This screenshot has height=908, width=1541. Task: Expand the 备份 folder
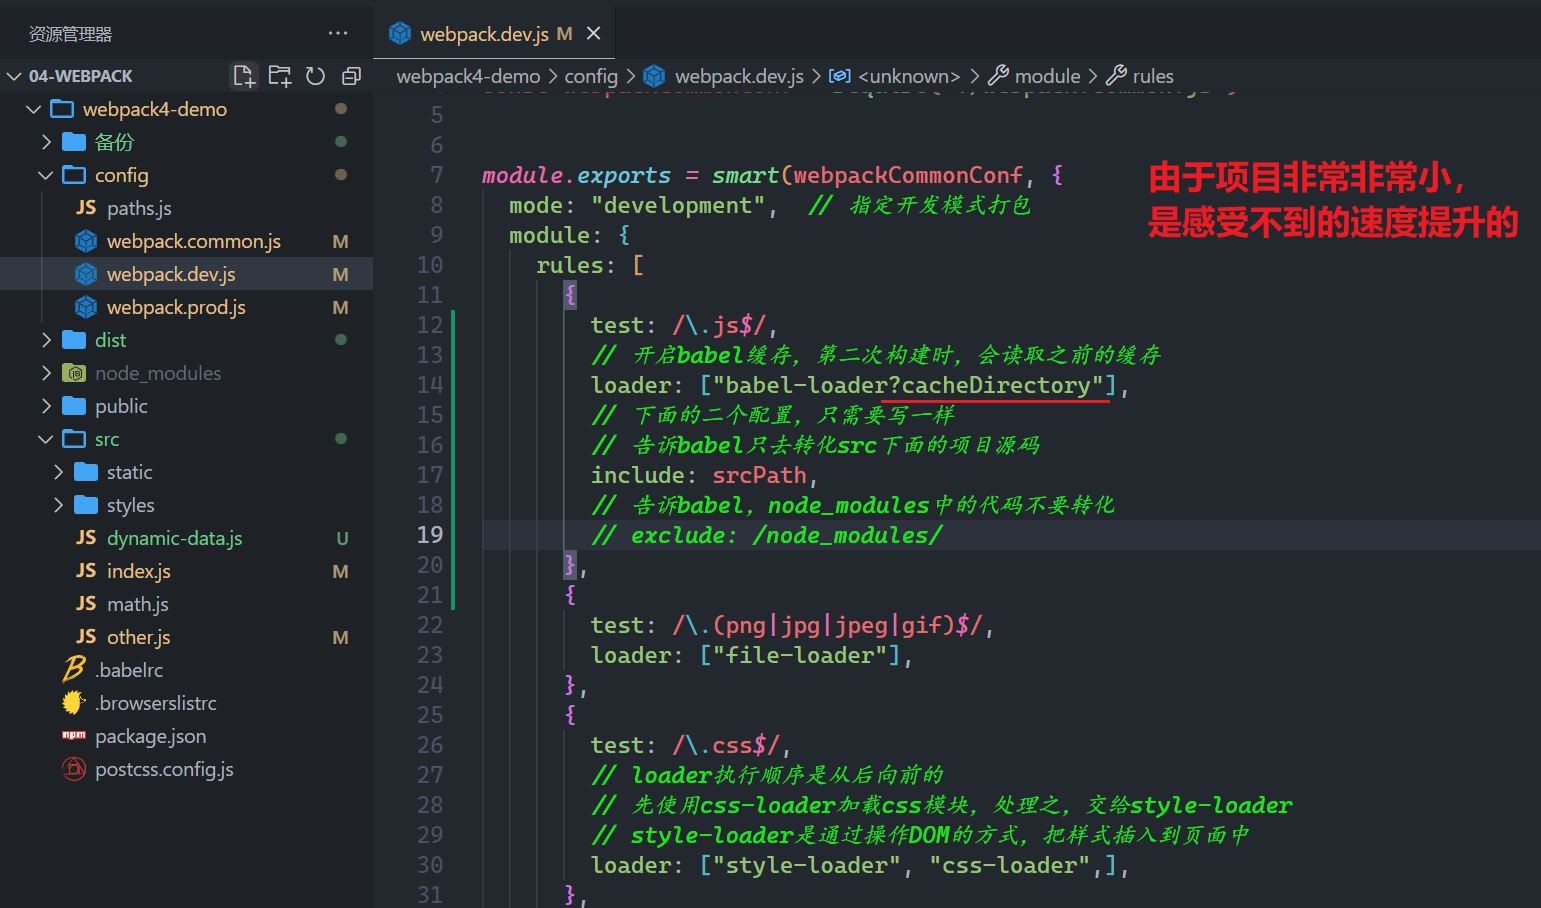(46, 142)
